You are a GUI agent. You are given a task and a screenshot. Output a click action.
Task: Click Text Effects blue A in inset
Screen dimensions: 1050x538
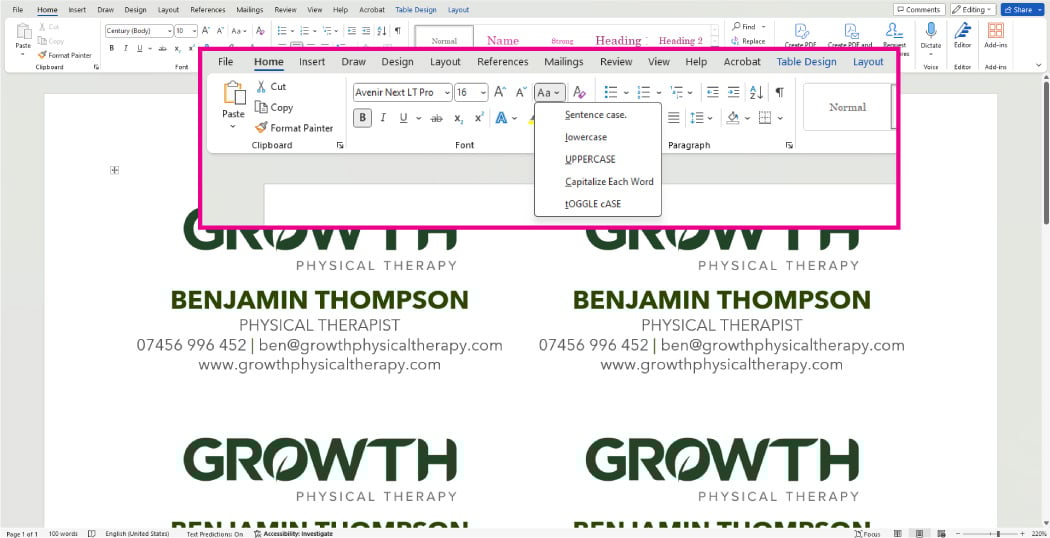pos(501,118)
